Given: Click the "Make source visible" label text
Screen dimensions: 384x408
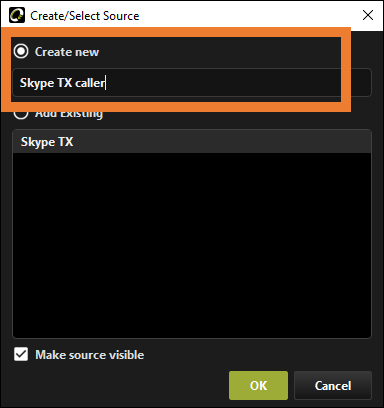Looking at the screenshot, I should point(90,355).
